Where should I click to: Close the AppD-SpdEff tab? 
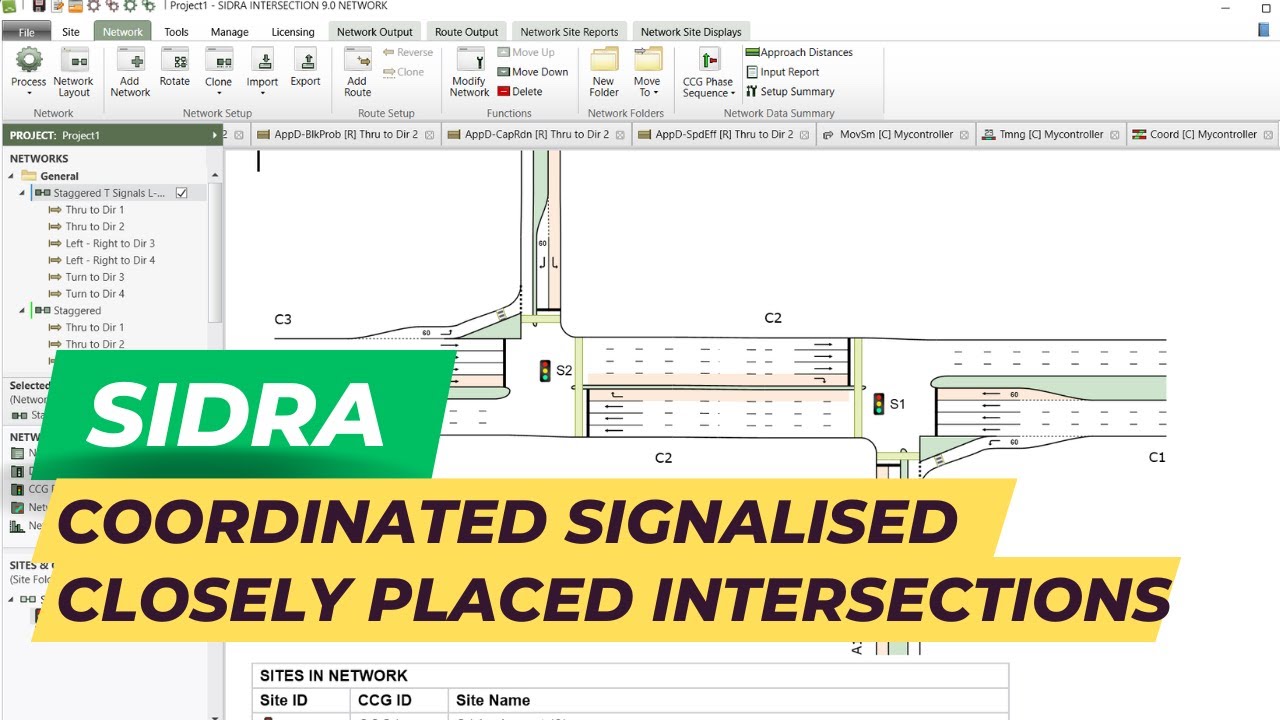click(x=804, y=135)
